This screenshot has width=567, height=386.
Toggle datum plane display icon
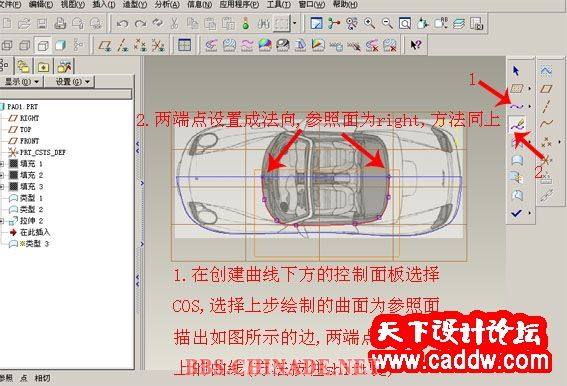tap(105, 46)
